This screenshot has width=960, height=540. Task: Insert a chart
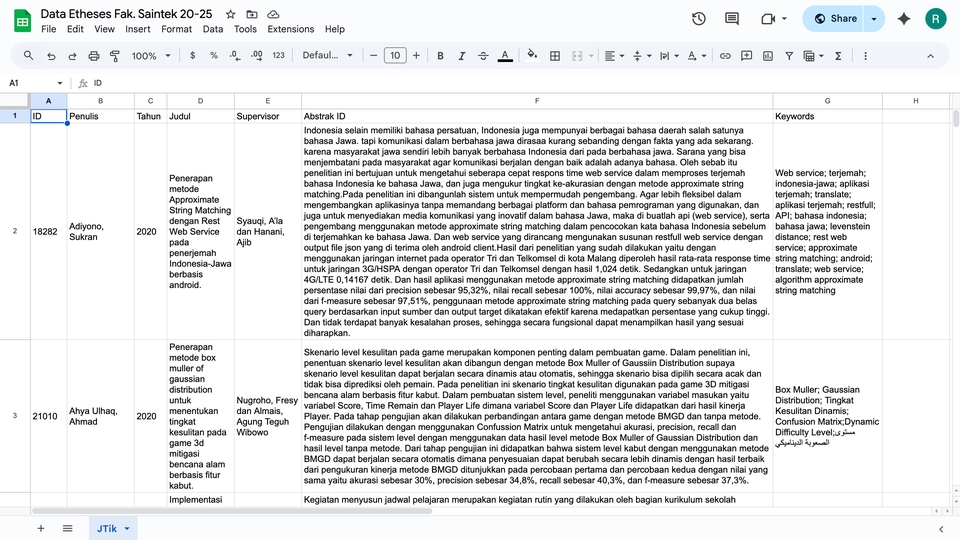(768, 56)
